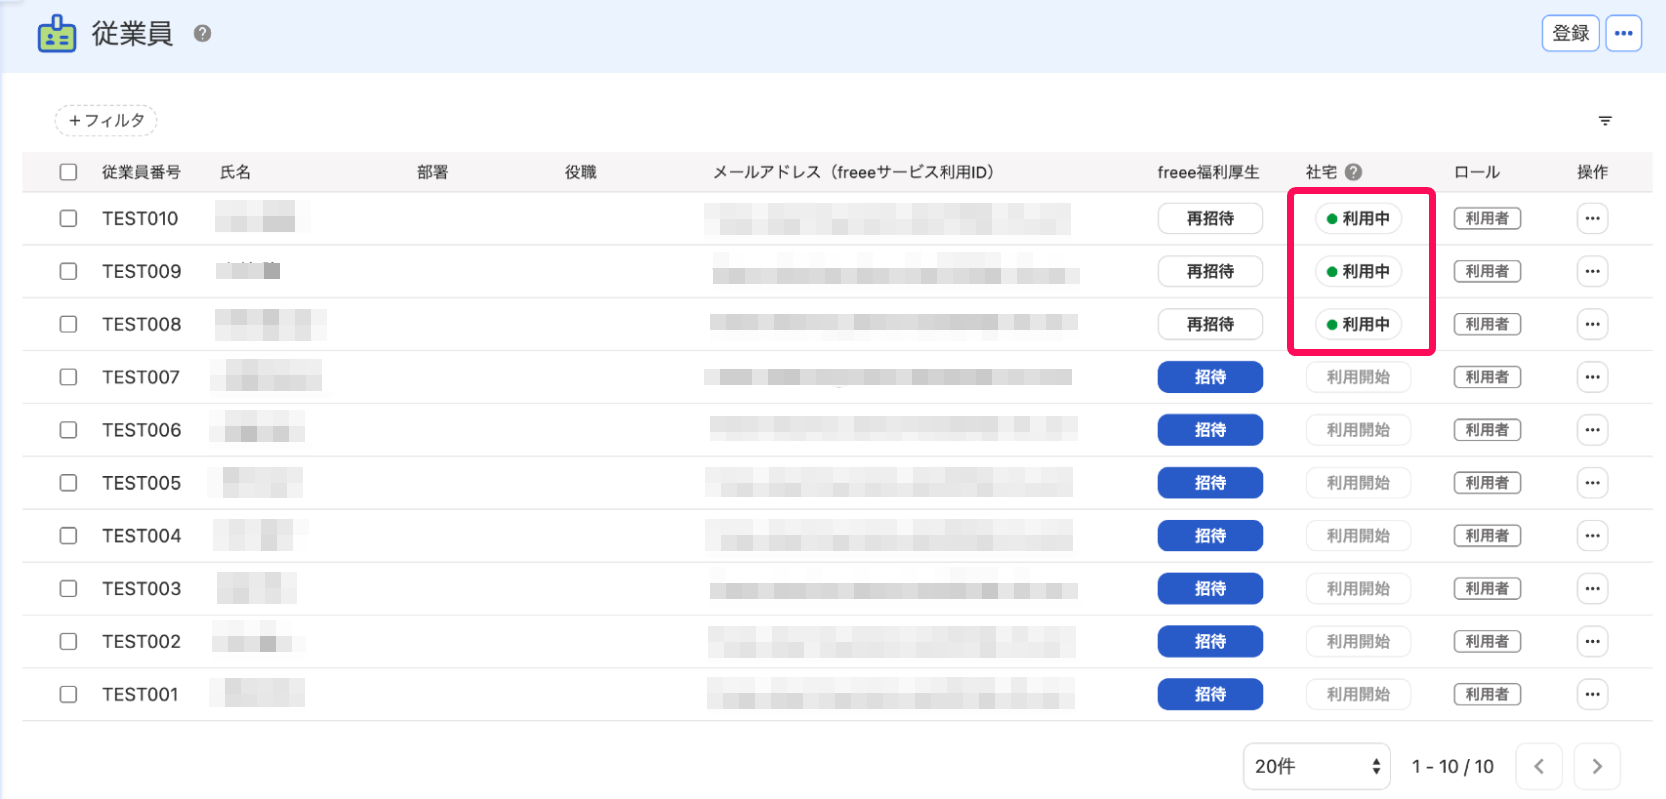The height and width of the screenshot is (799, 1666).
Task: Click the filter-lines icon above the table
Action: 1605,121
